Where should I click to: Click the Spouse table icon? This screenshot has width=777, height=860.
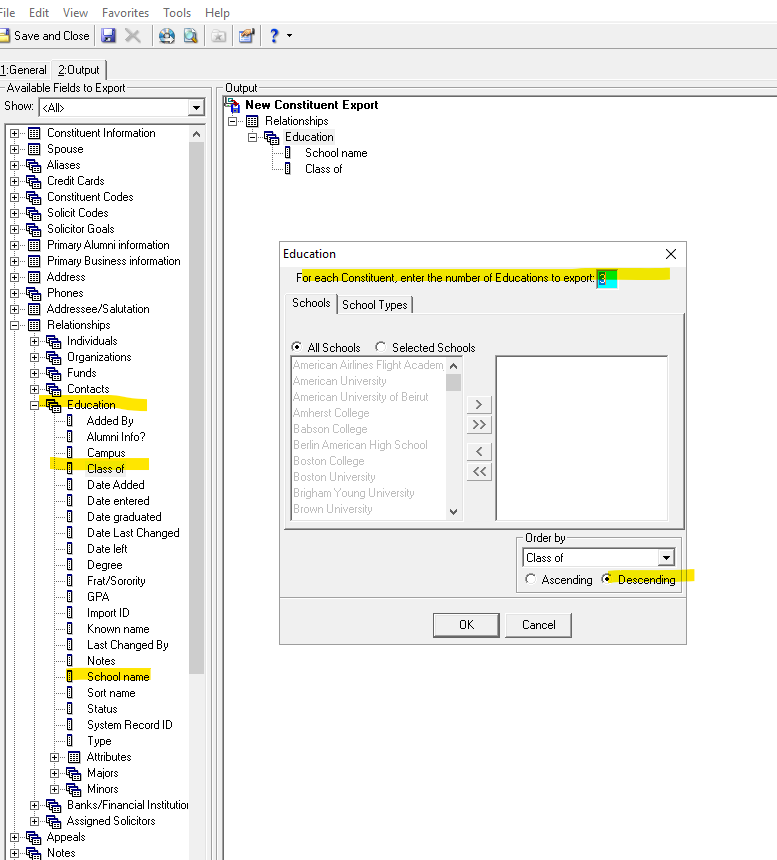point(34,149)
